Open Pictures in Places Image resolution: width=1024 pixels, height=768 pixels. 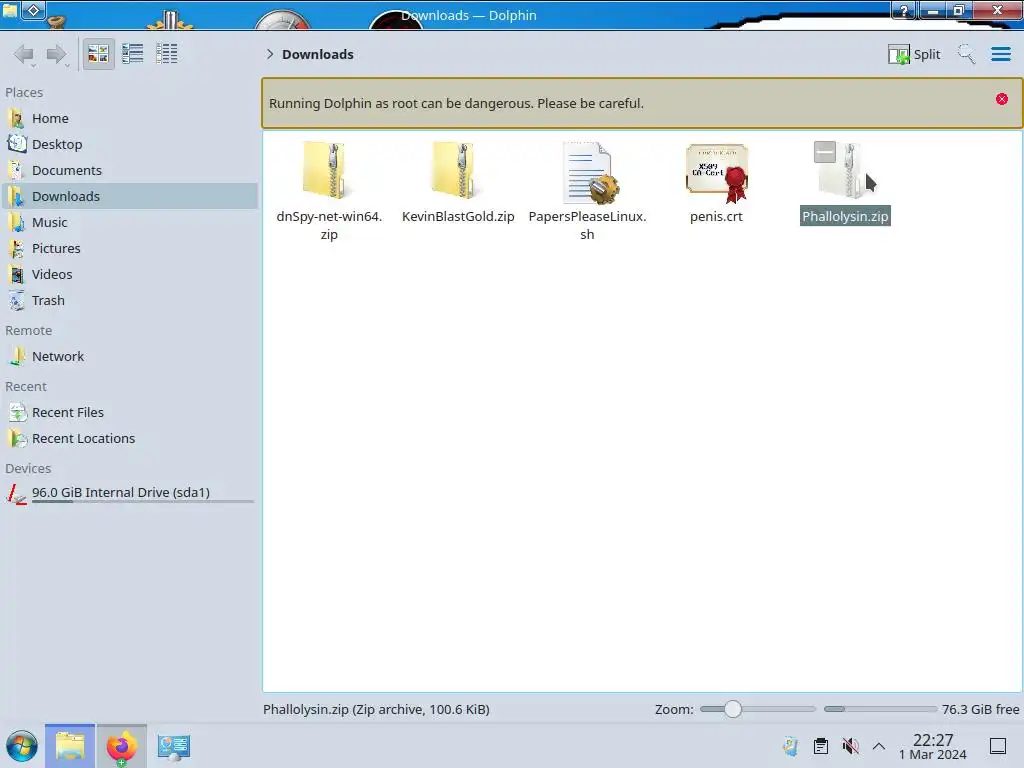pos(129,249)
